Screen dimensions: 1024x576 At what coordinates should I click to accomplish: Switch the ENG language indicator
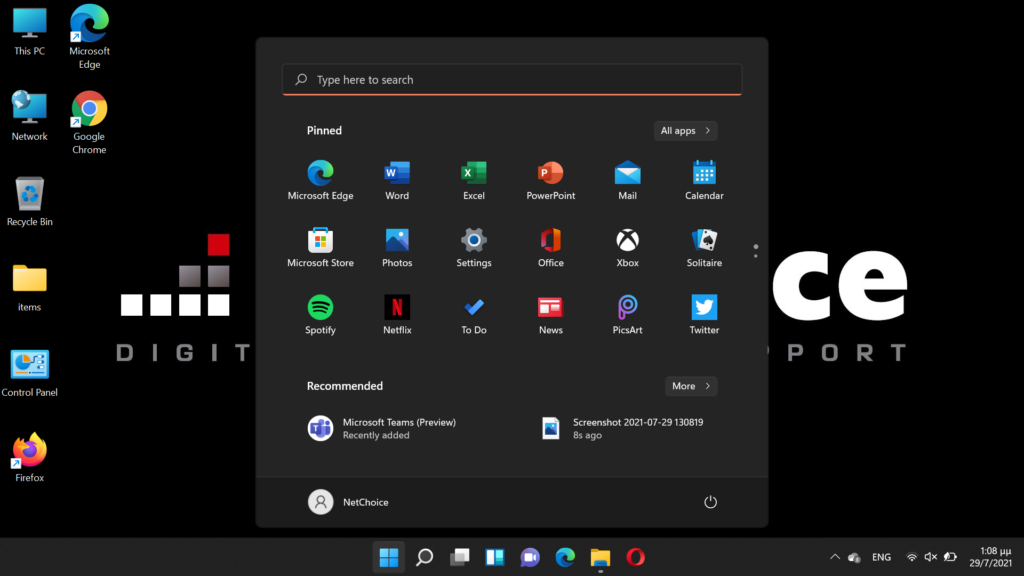click(881, 557)
